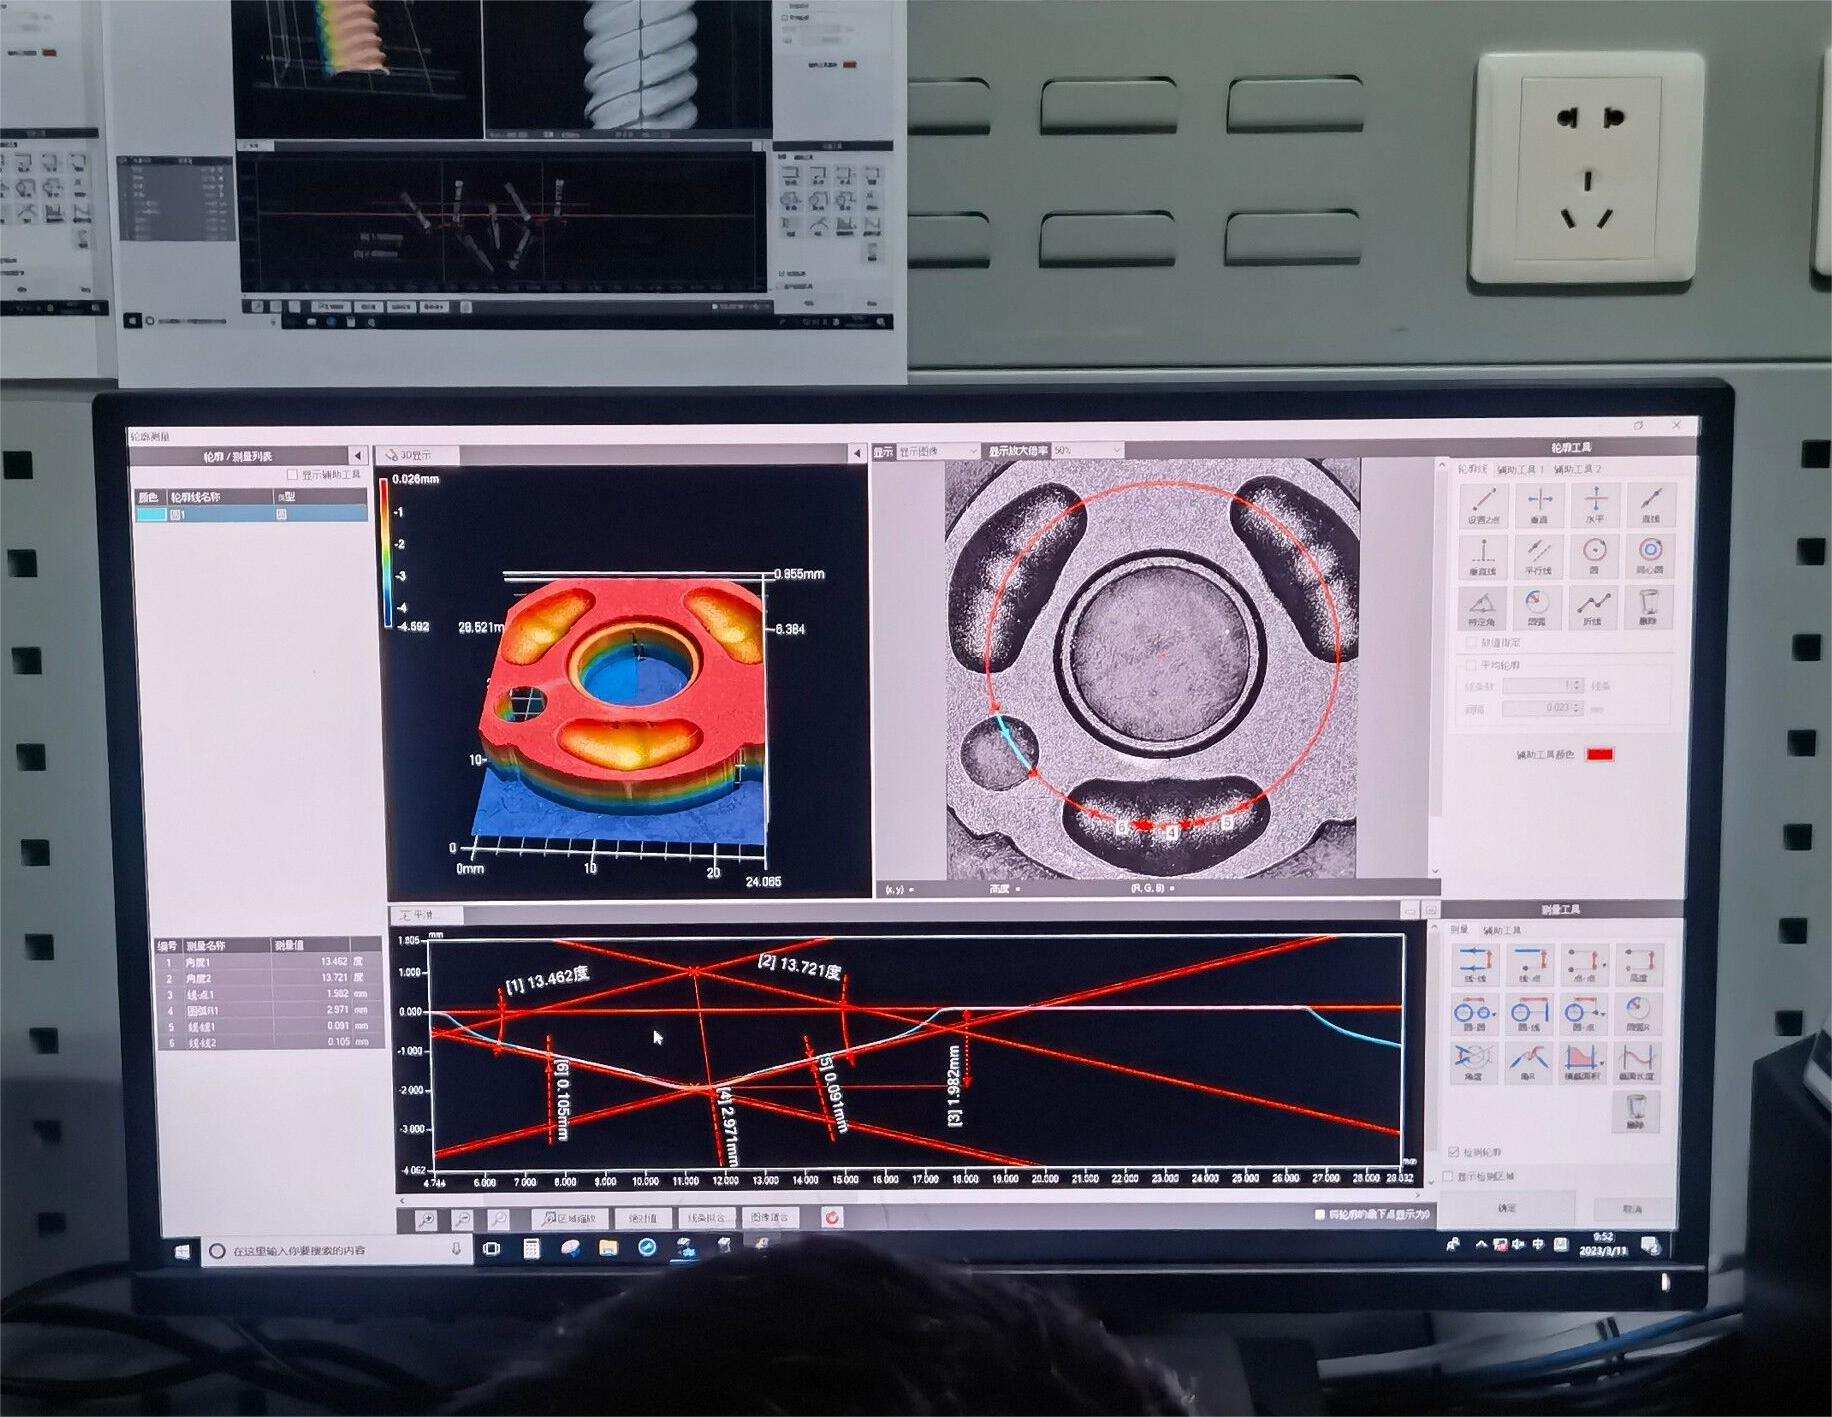1832x1417 pixels.
Task: Click the 确定 confirm button
Action: (1507, 1208)
